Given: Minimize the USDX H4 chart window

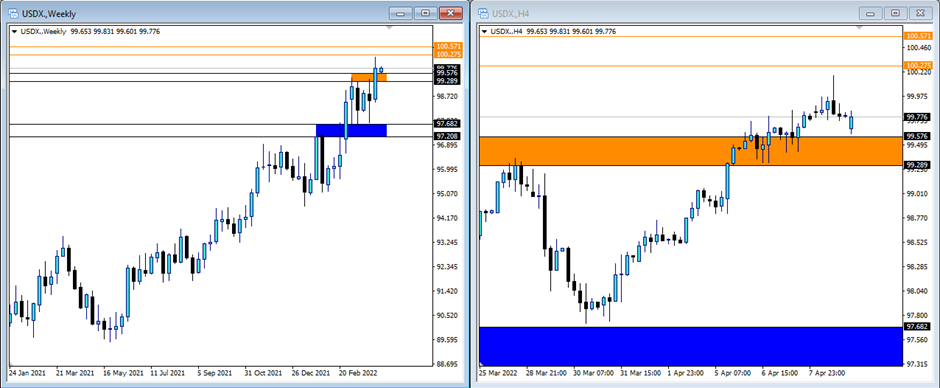Looking at the screenshot, I should (x=871, y=13).
